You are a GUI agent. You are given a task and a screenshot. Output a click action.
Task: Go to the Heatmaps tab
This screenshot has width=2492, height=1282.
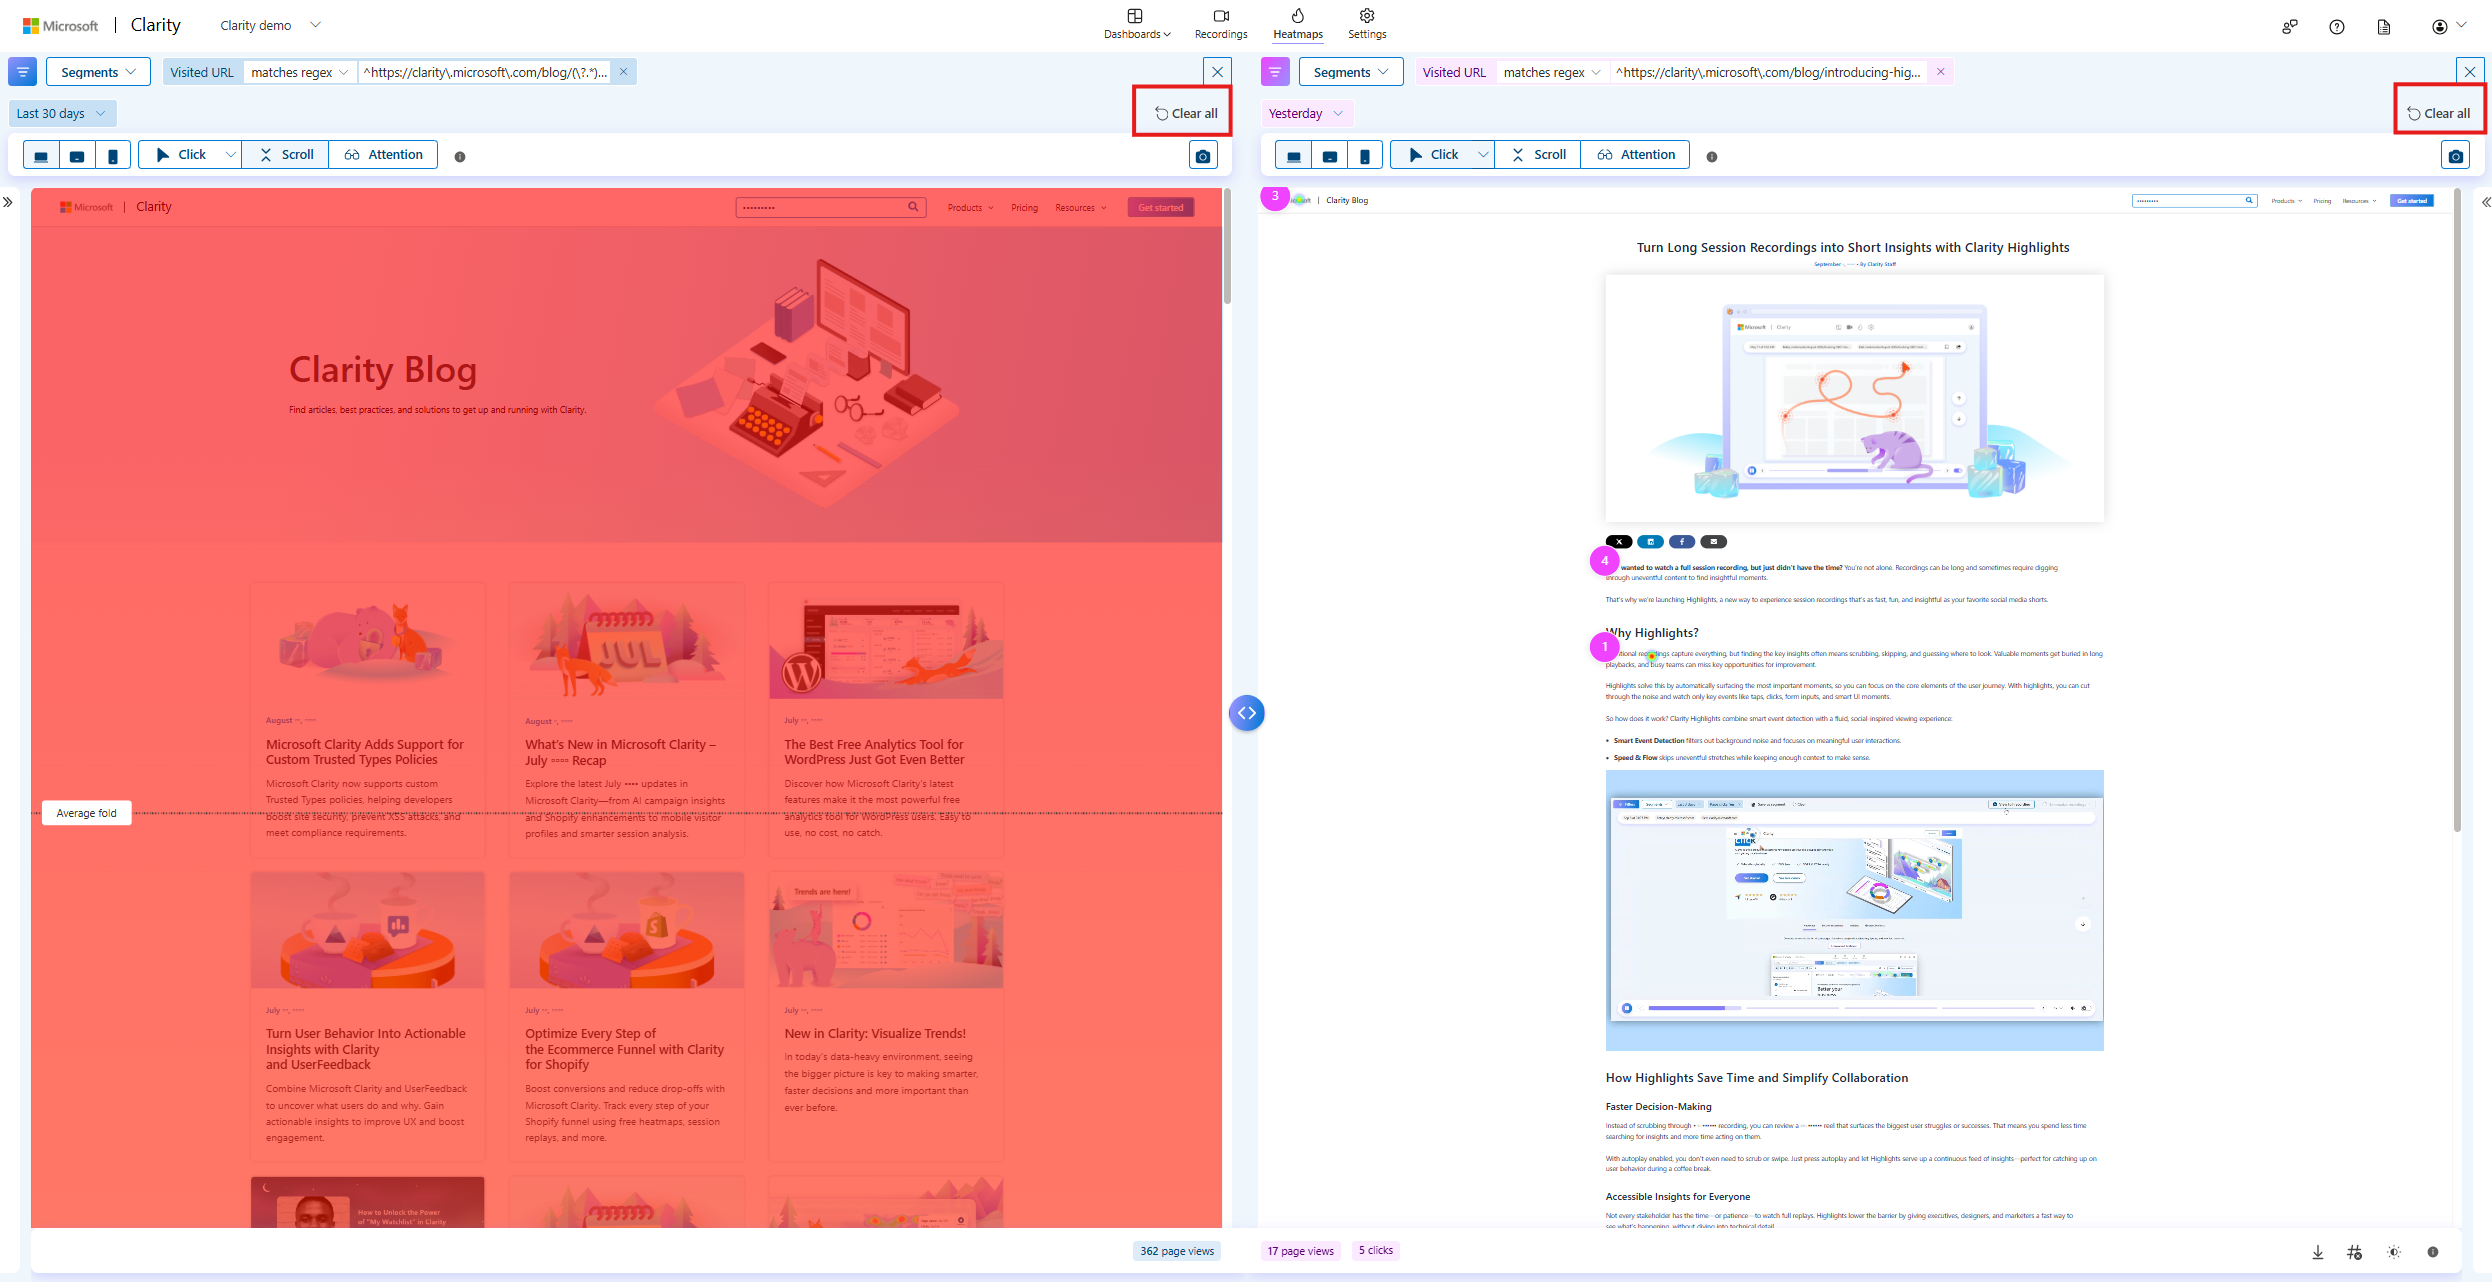(1298, 24)
